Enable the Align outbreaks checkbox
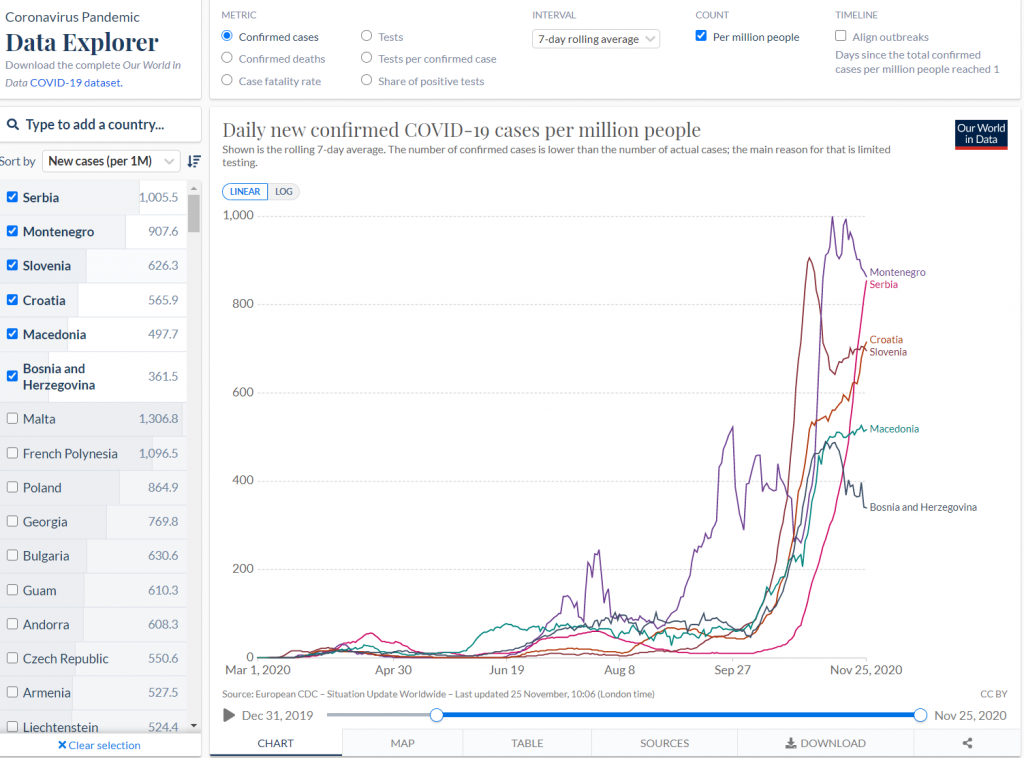The height and width of the screenshot is (758, 1024). click(840, 36)
